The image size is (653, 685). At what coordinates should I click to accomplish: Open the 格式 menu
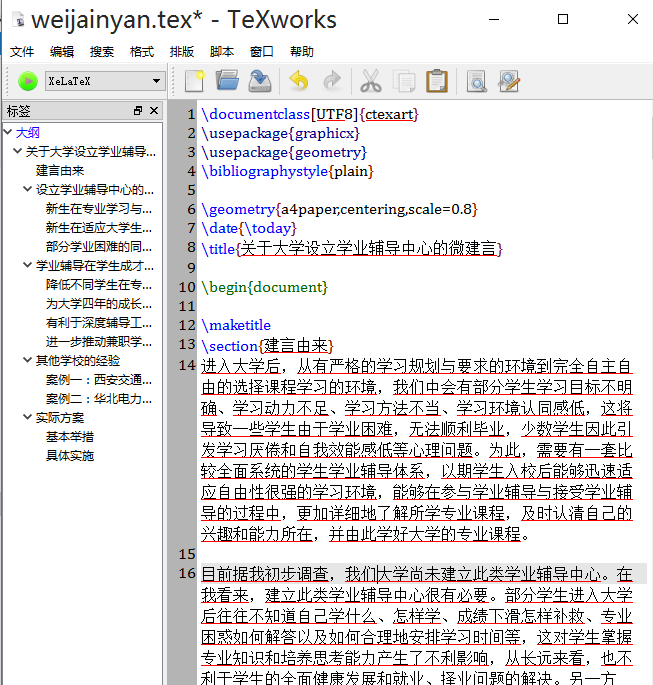(142, 52)
